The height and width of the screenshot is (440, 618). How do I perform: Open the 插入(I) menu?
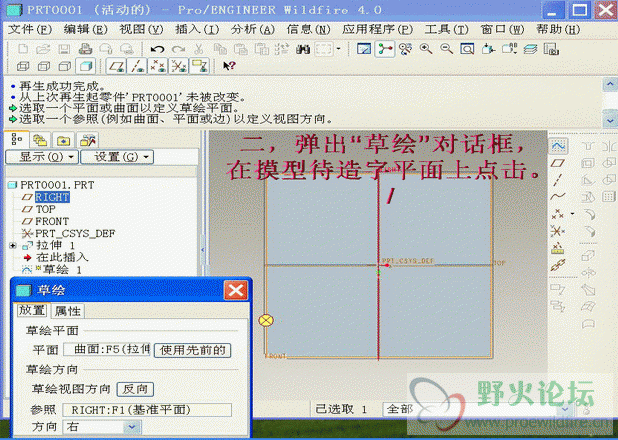point(197,29)
